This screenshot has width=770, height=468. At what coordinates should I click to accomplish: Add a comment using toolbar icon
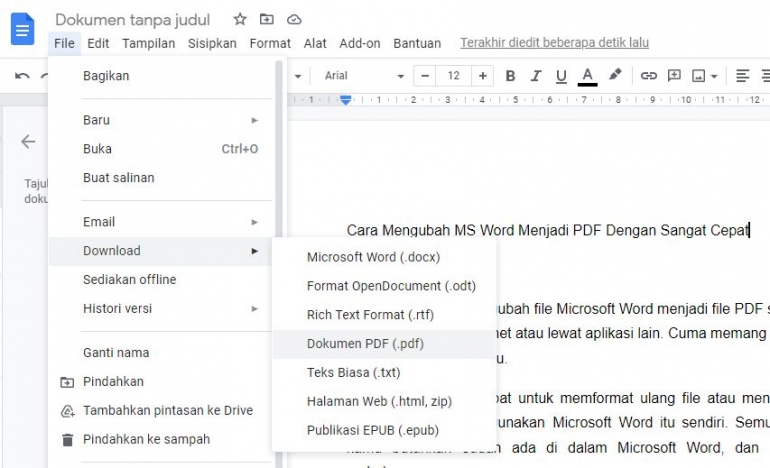(674, 75)
